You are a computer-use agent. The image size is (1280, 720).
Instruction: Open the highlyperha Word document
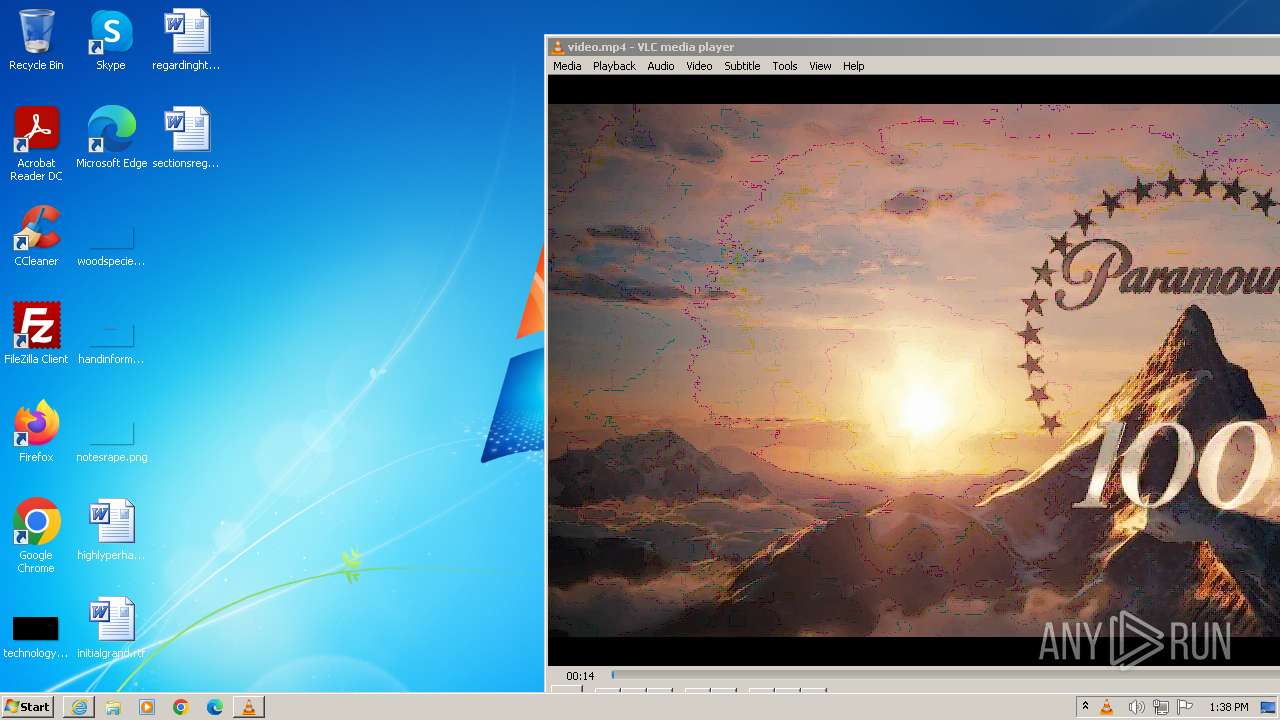tap(111, 530)
